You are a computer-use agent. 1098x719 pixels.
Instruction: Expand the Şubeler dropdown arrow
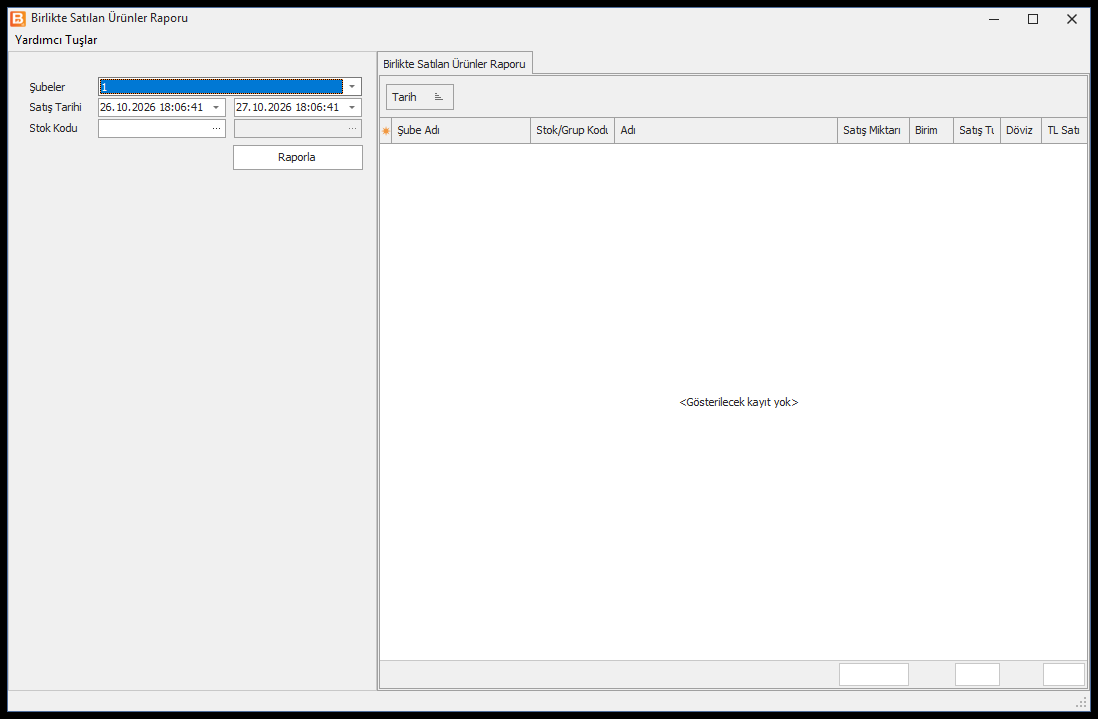point(352,87)
